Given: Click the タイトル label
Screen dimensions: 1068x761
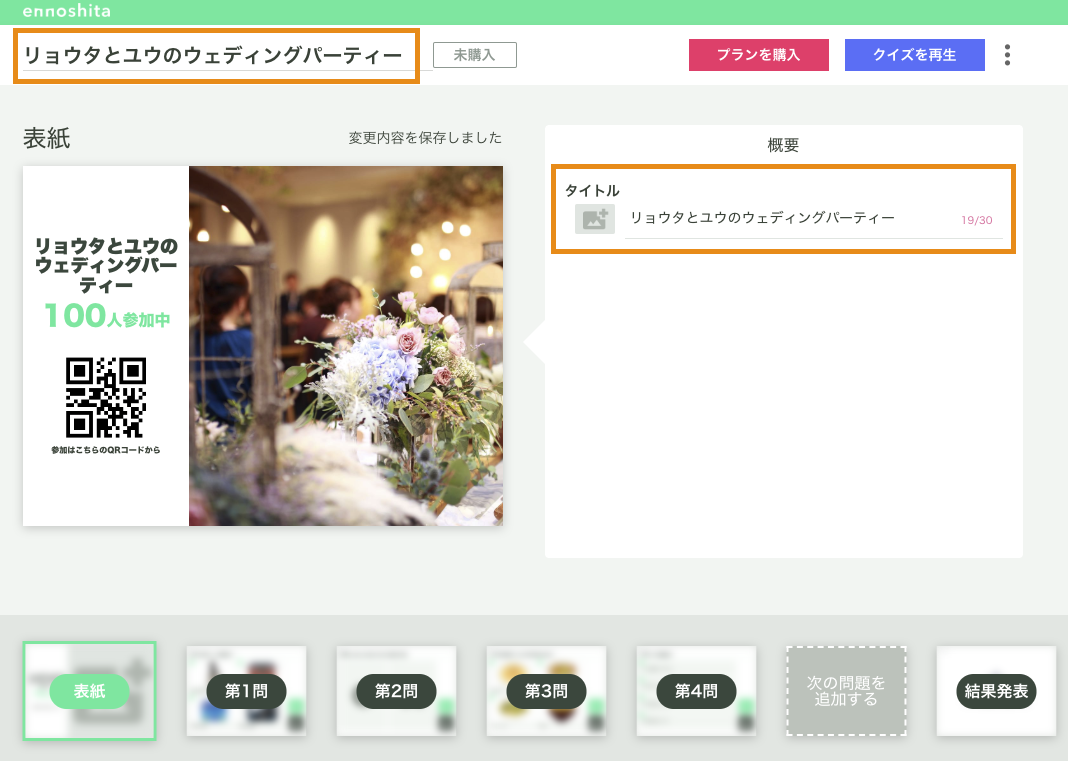Looking at the screenshot, I should [x=592, y=190].
